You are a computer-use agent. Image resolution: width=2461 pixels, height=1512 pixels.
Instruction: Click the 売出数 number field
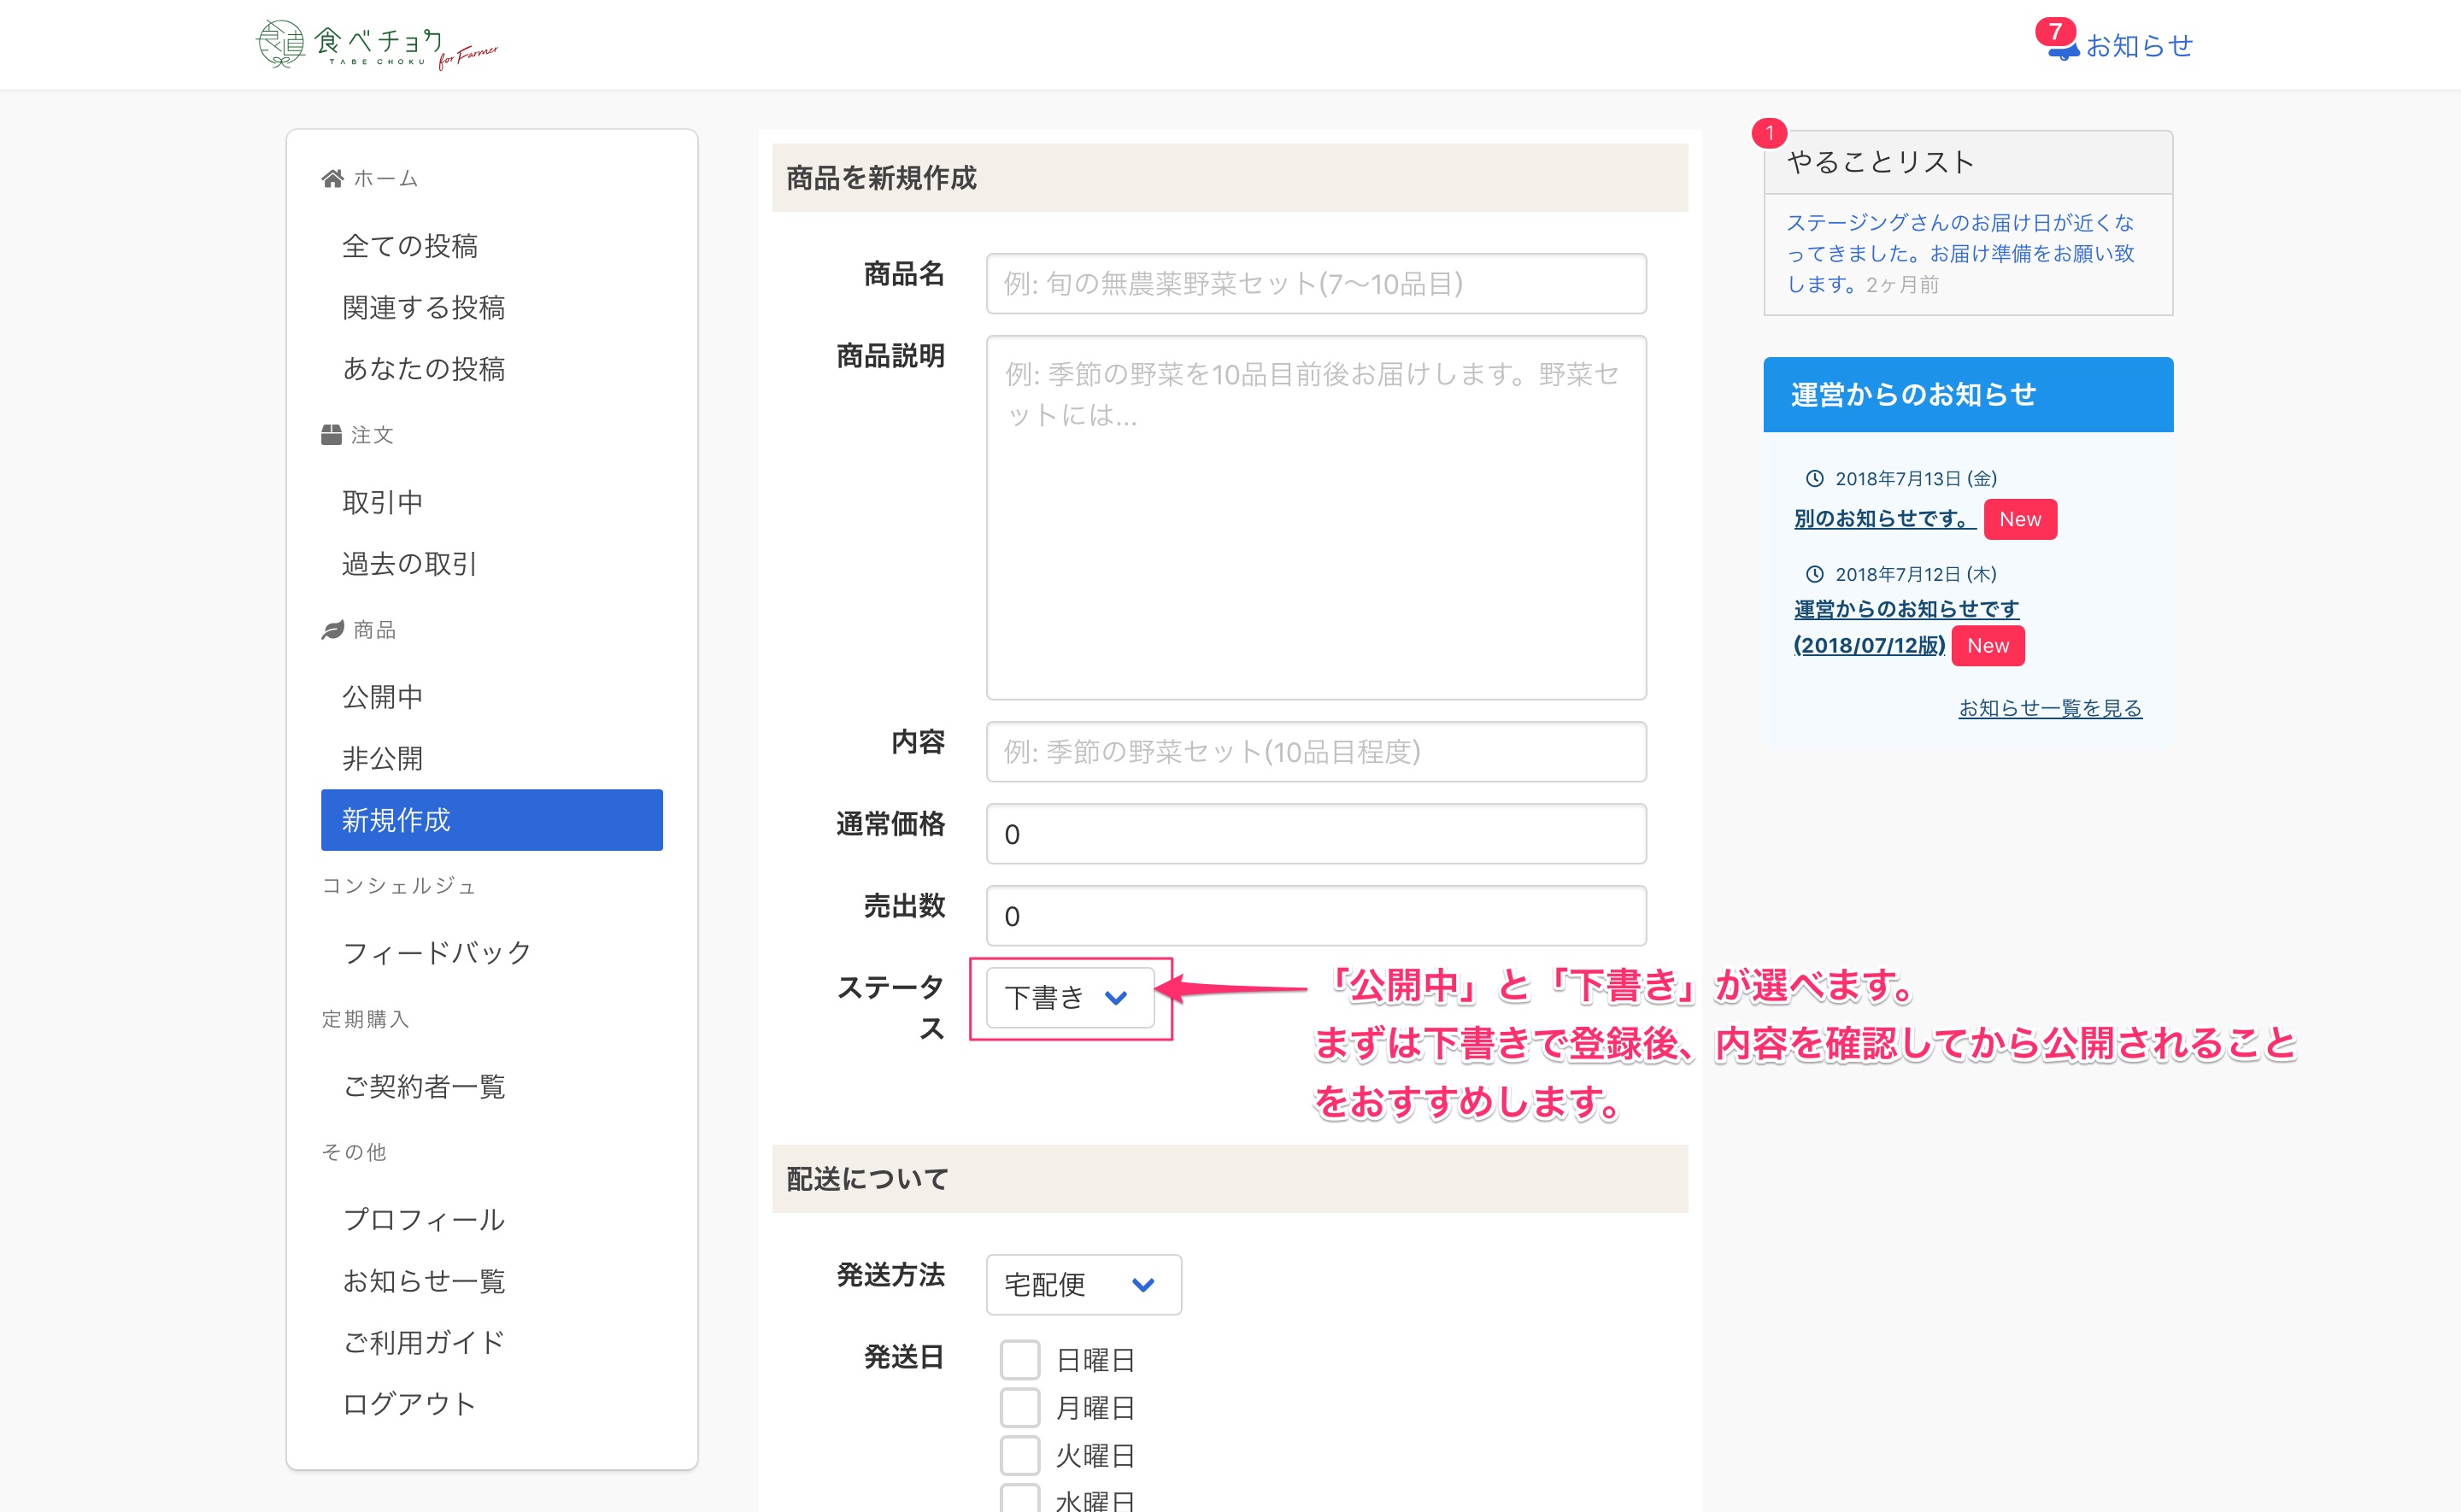coord(1316,916)
